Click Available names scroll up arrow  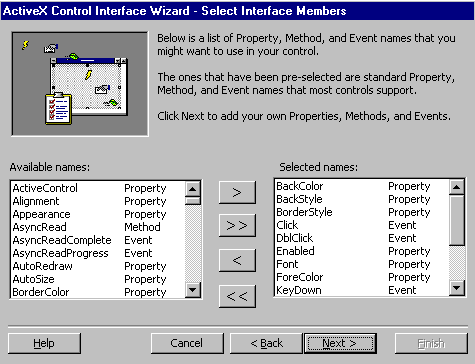click(193, 189)
